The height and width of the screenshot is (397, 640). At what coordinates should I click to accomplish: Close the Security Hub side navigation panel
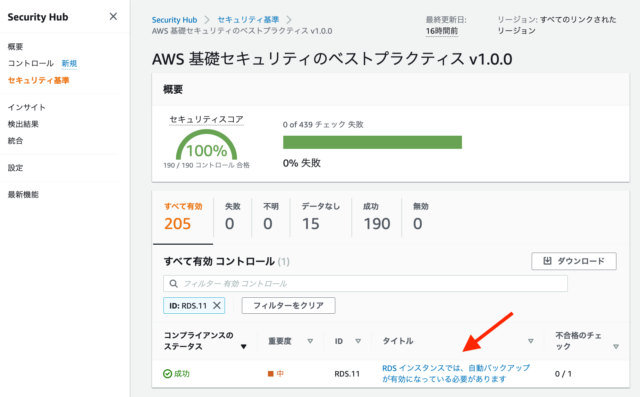pos(113,16)
